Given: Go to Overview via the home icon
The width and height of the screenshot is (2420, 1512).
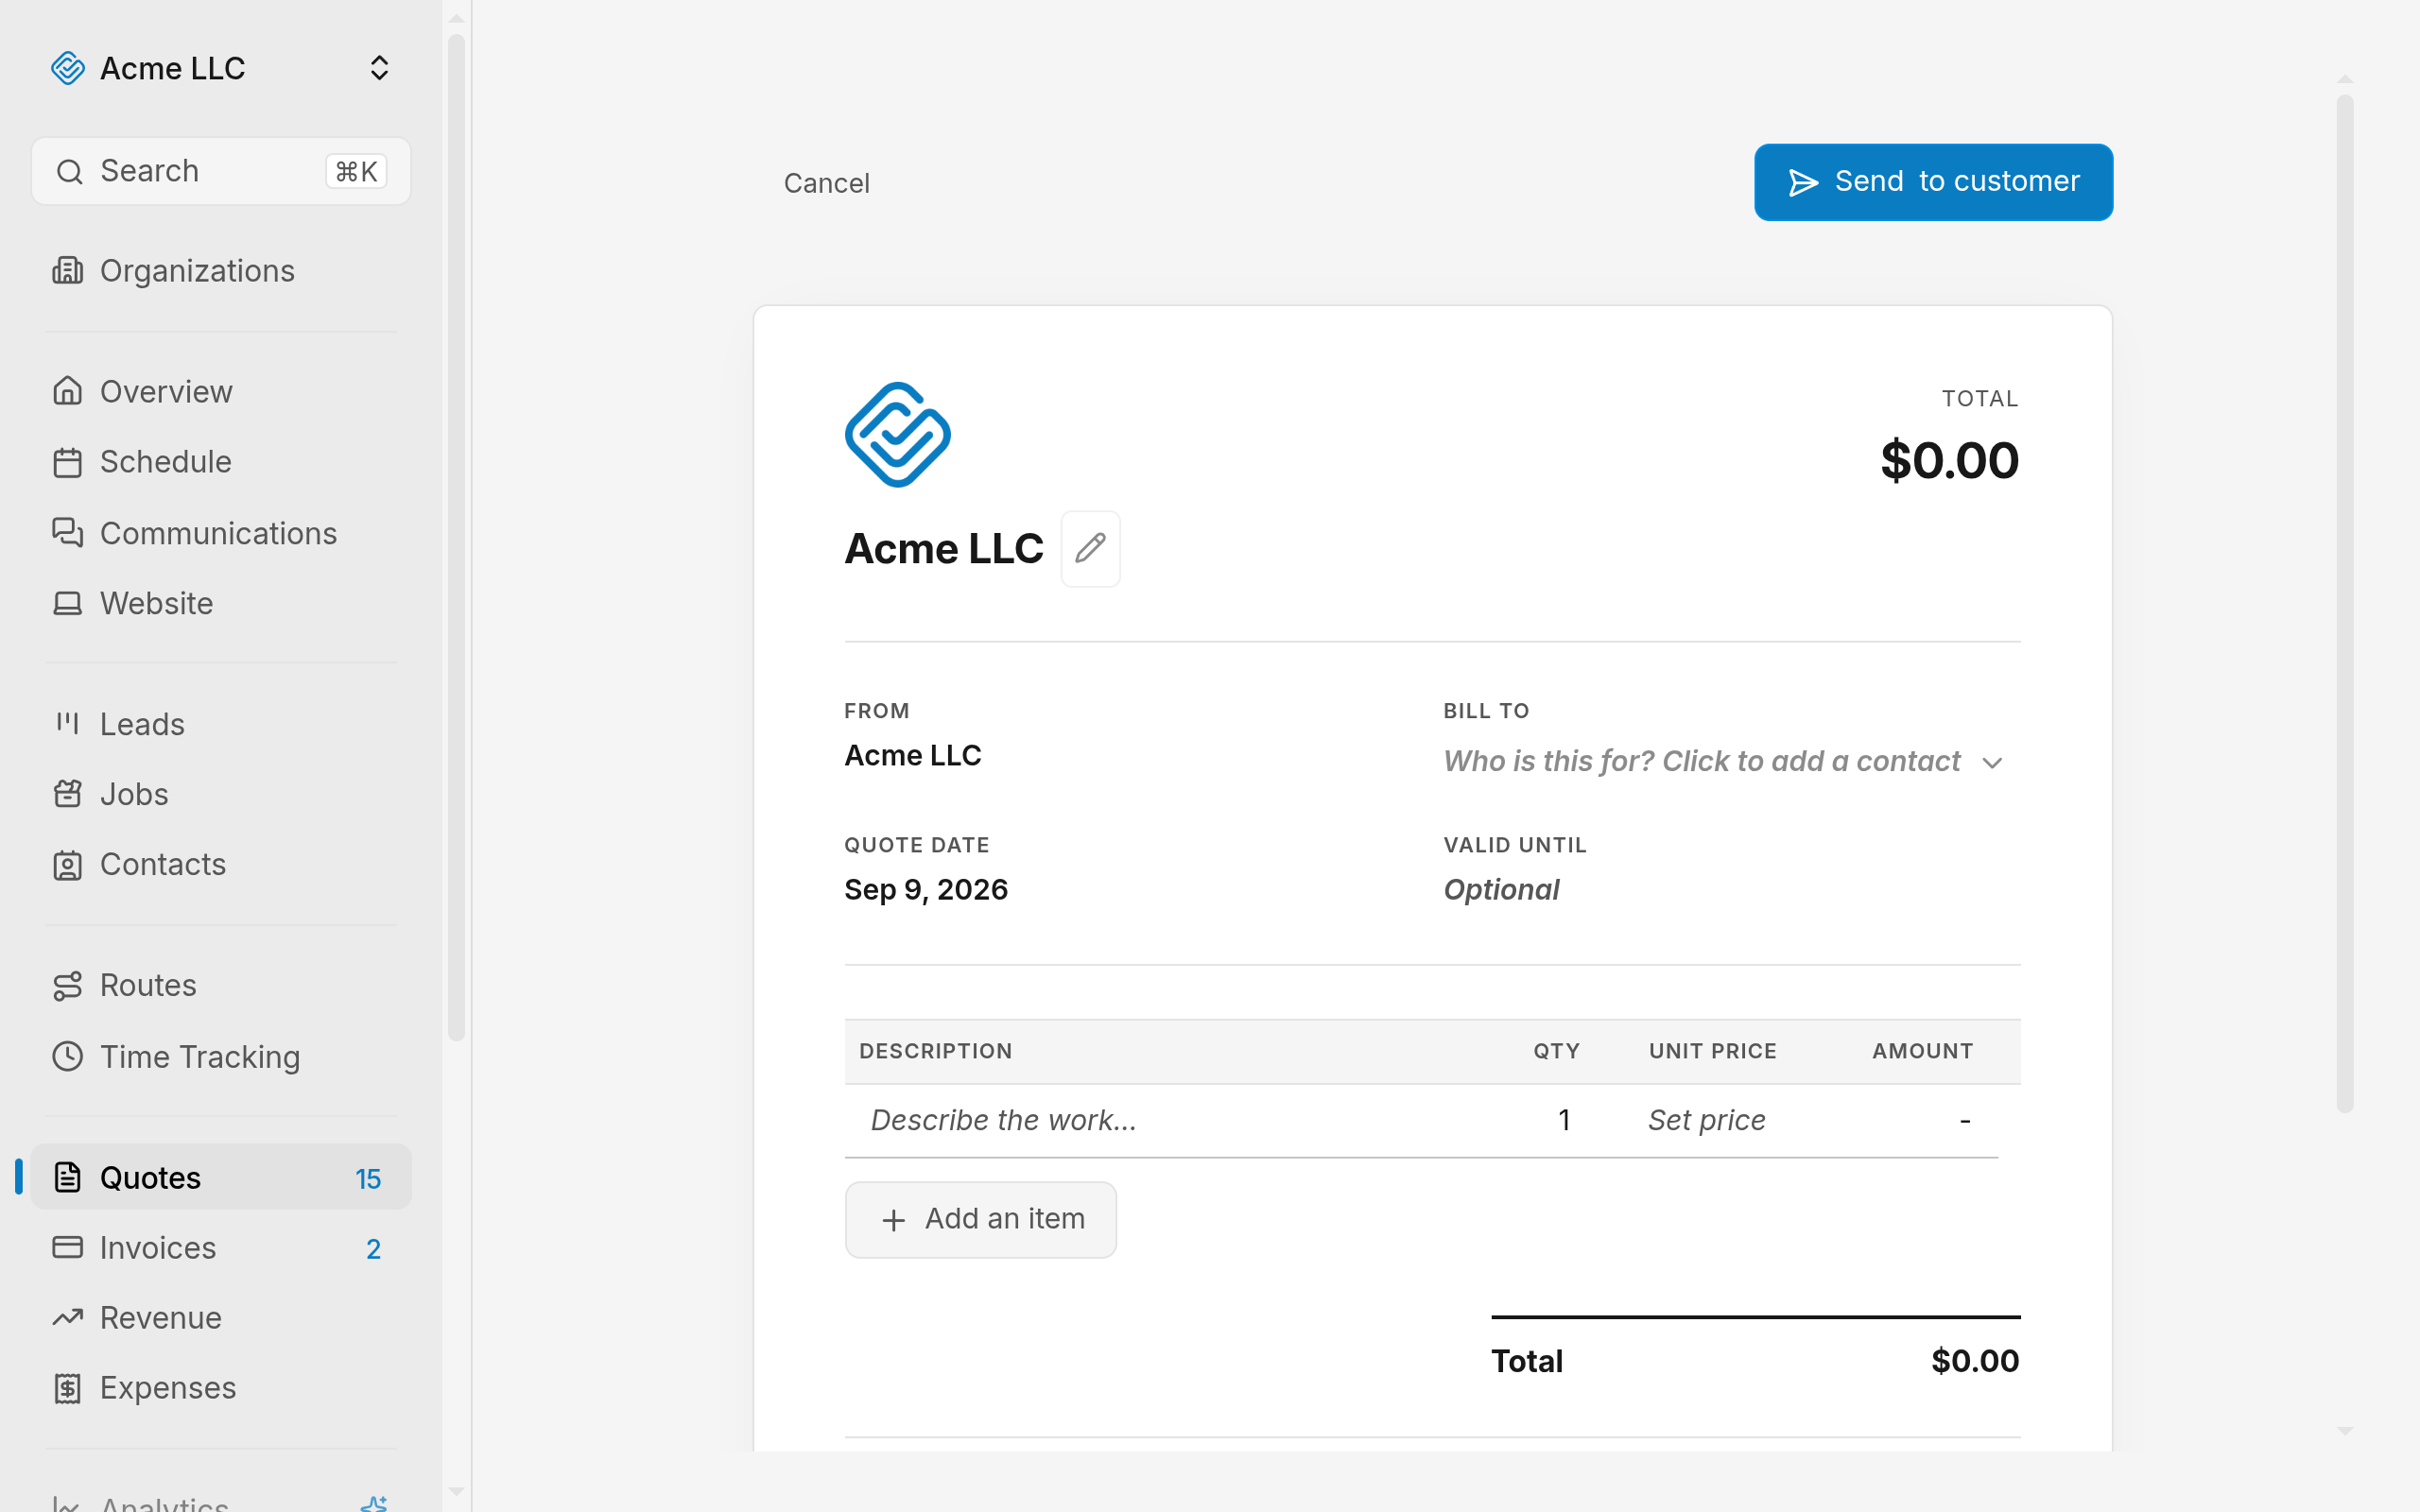Looking at the screenshot, I should click(x=67, y=391).
